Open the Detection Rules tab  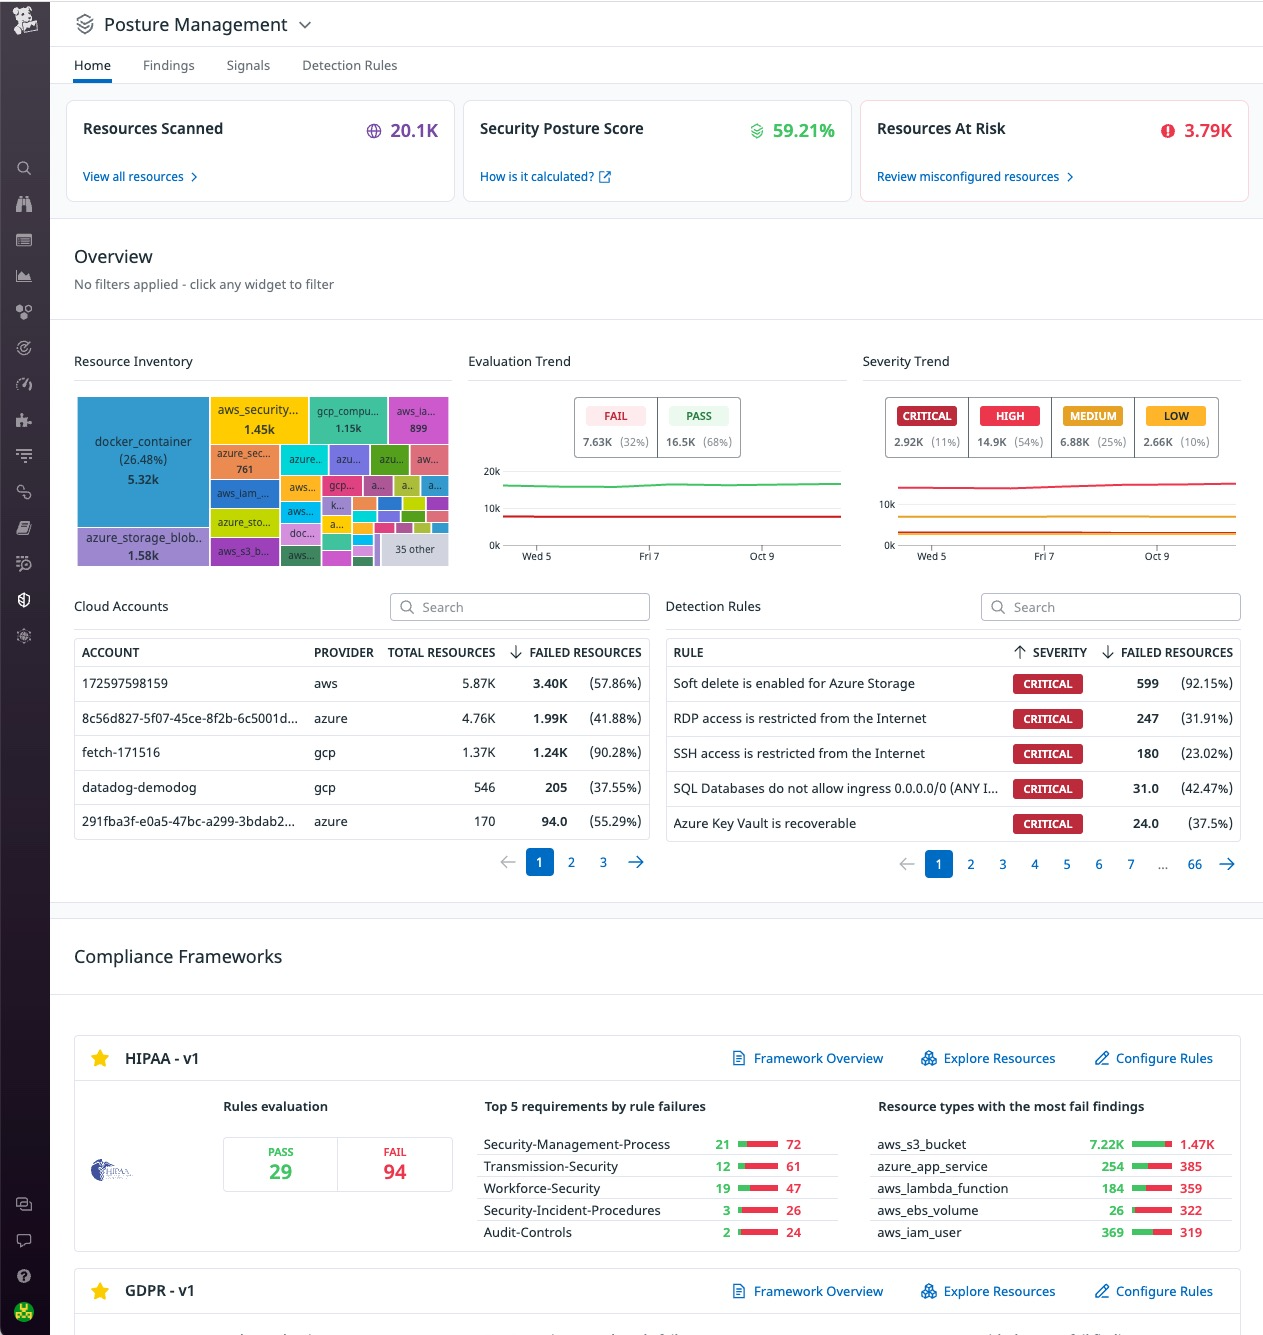pos(349,65)
